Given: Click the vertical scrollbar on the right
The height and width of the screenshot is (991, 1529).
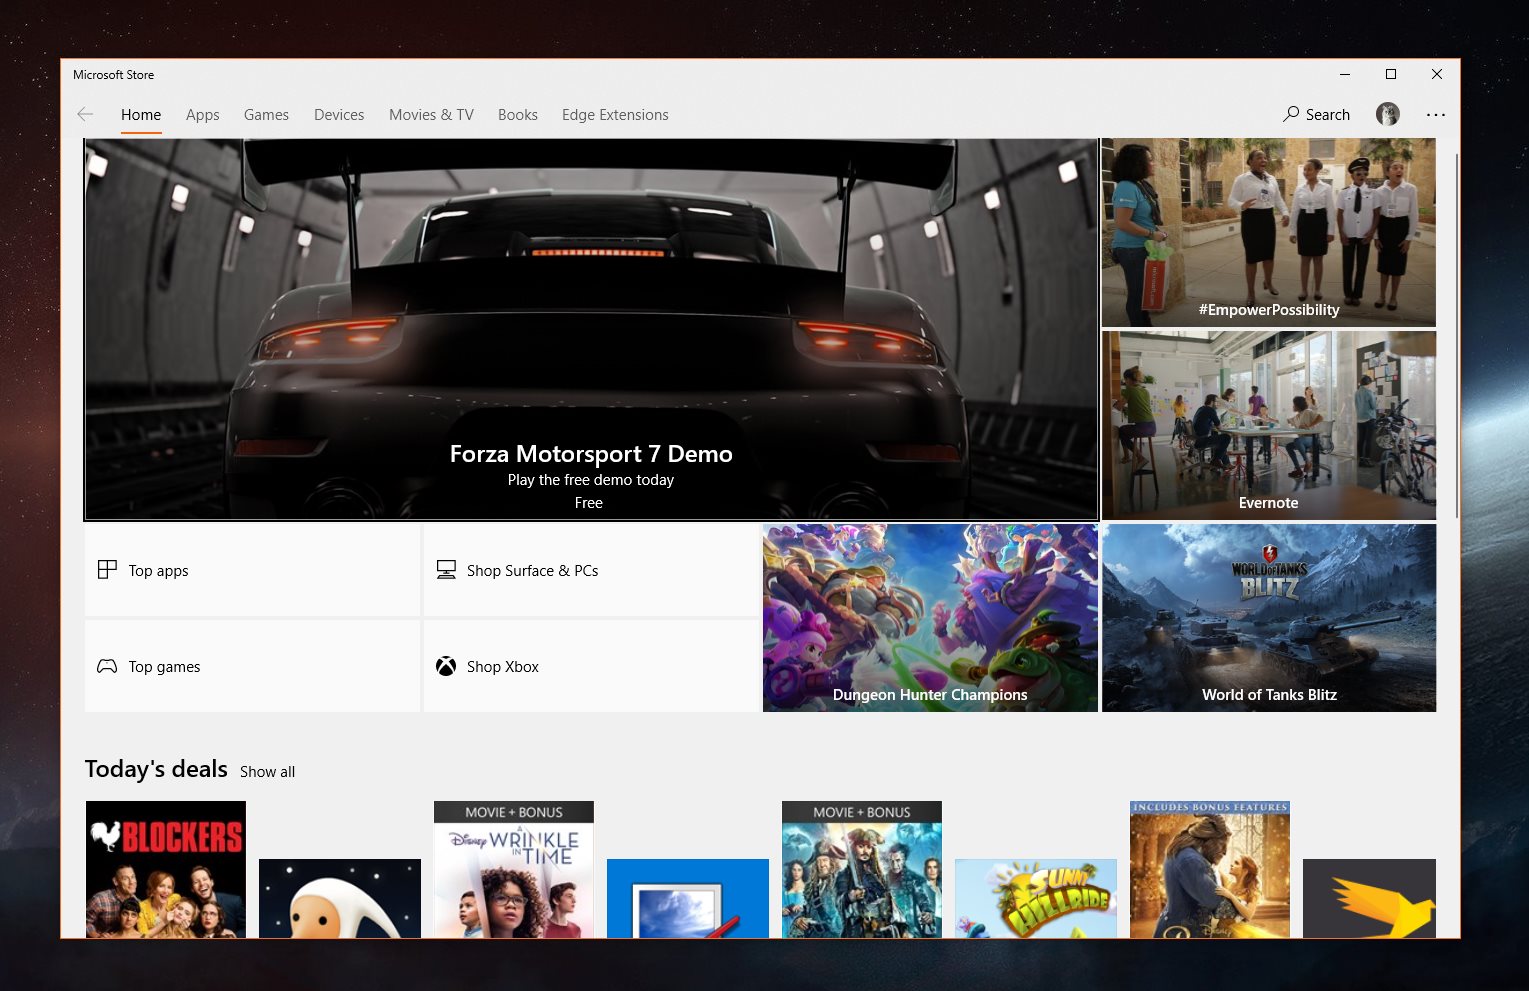Looking at the screenshot, I should pos(1456,335).
